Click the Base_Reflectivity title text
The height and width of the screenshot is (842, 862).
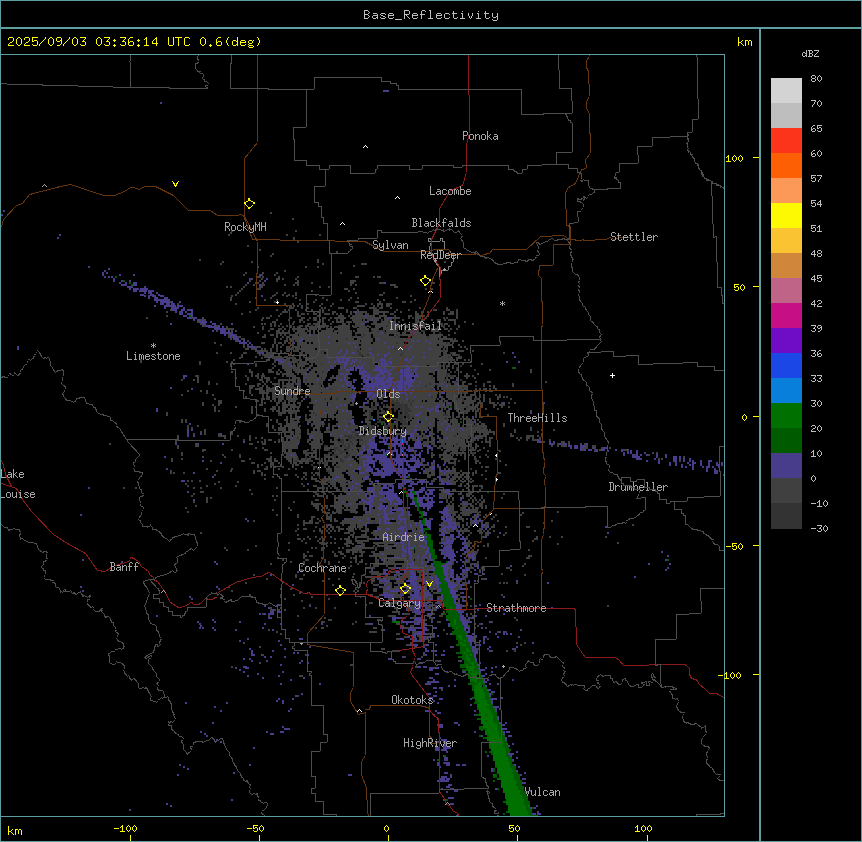point(431,15)
